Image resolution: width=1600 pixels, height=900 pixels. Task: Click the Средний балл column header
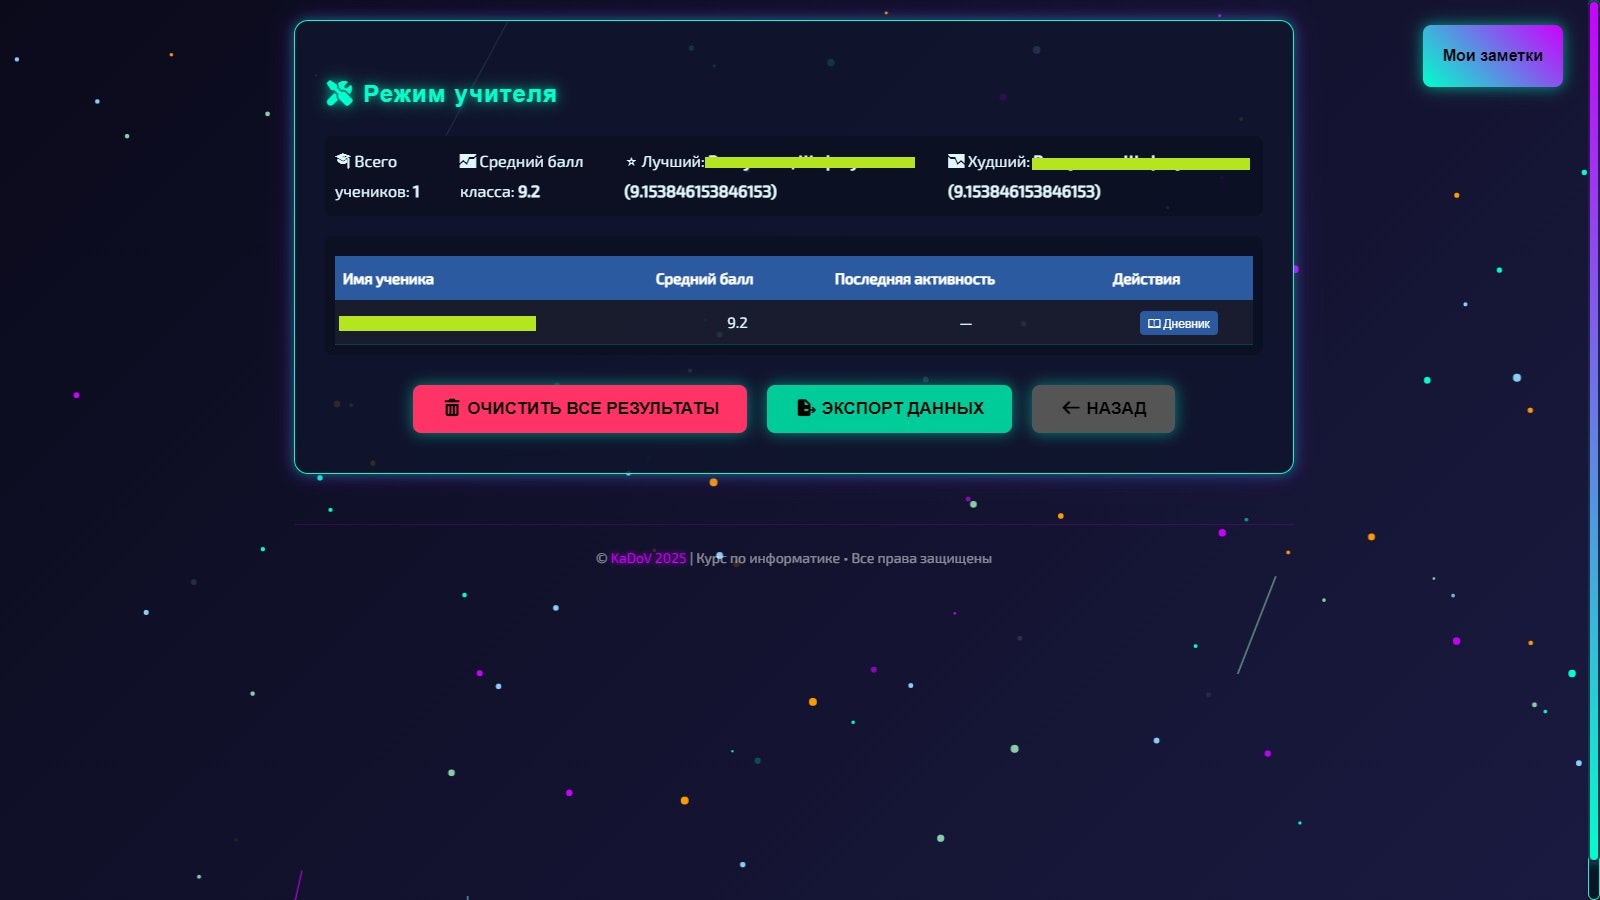click(x=703, y=279)
